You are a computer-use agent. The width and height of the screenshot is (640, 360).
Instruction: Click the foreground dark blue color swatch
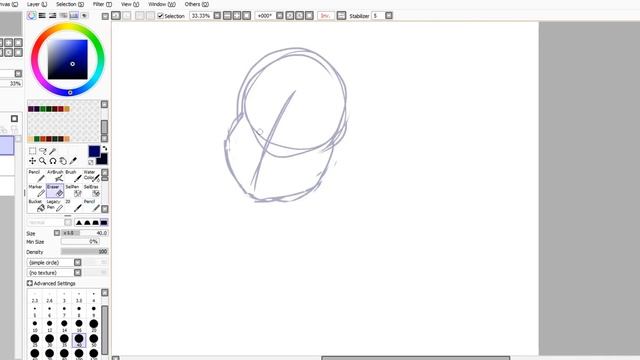click(94, 151)
